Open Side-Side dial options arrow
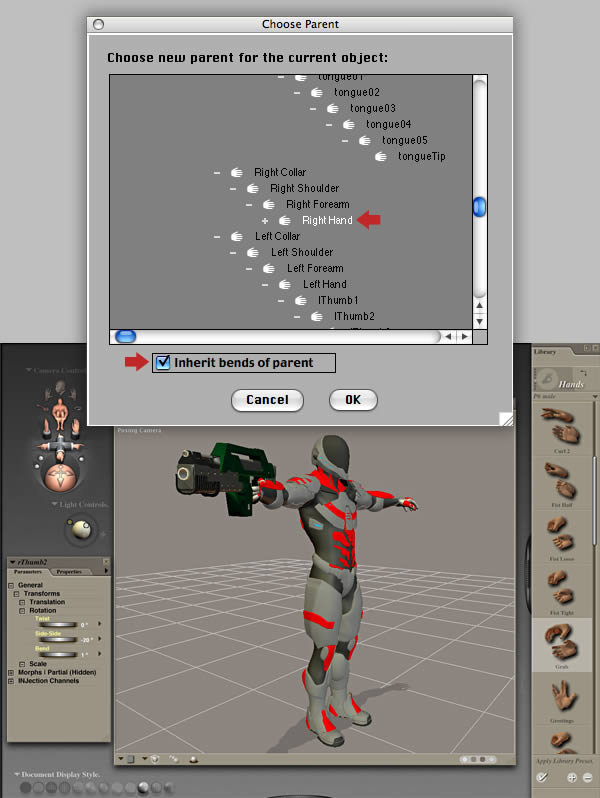 tap(100, 638)
